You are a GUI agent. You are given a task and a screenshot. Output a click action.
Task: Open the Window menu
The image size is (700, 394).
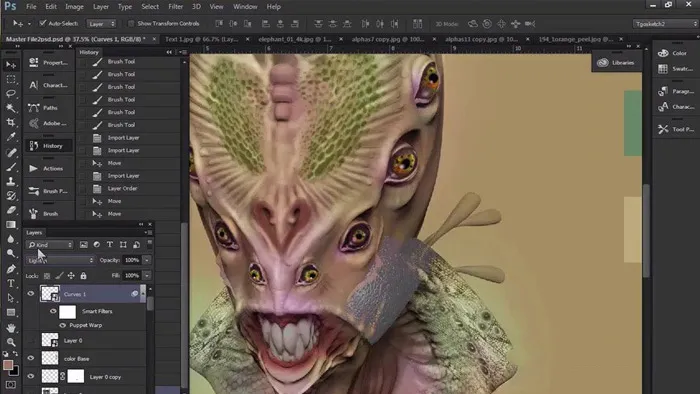[245, 7]
